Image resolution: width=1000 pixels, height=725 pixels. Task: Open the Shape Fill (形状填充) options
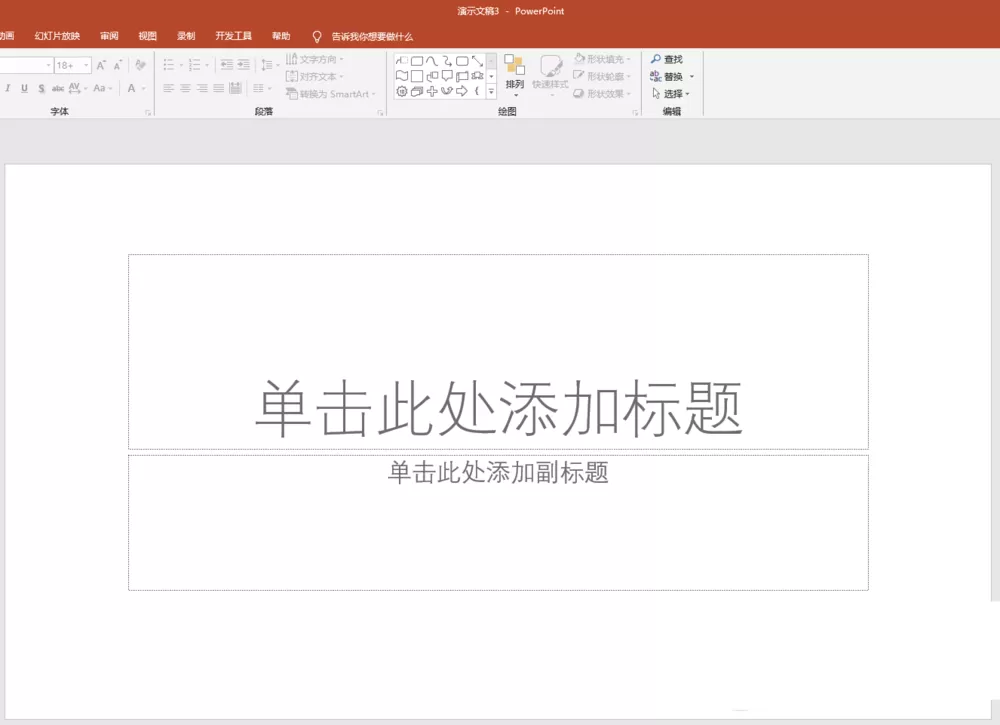point(602,59)
